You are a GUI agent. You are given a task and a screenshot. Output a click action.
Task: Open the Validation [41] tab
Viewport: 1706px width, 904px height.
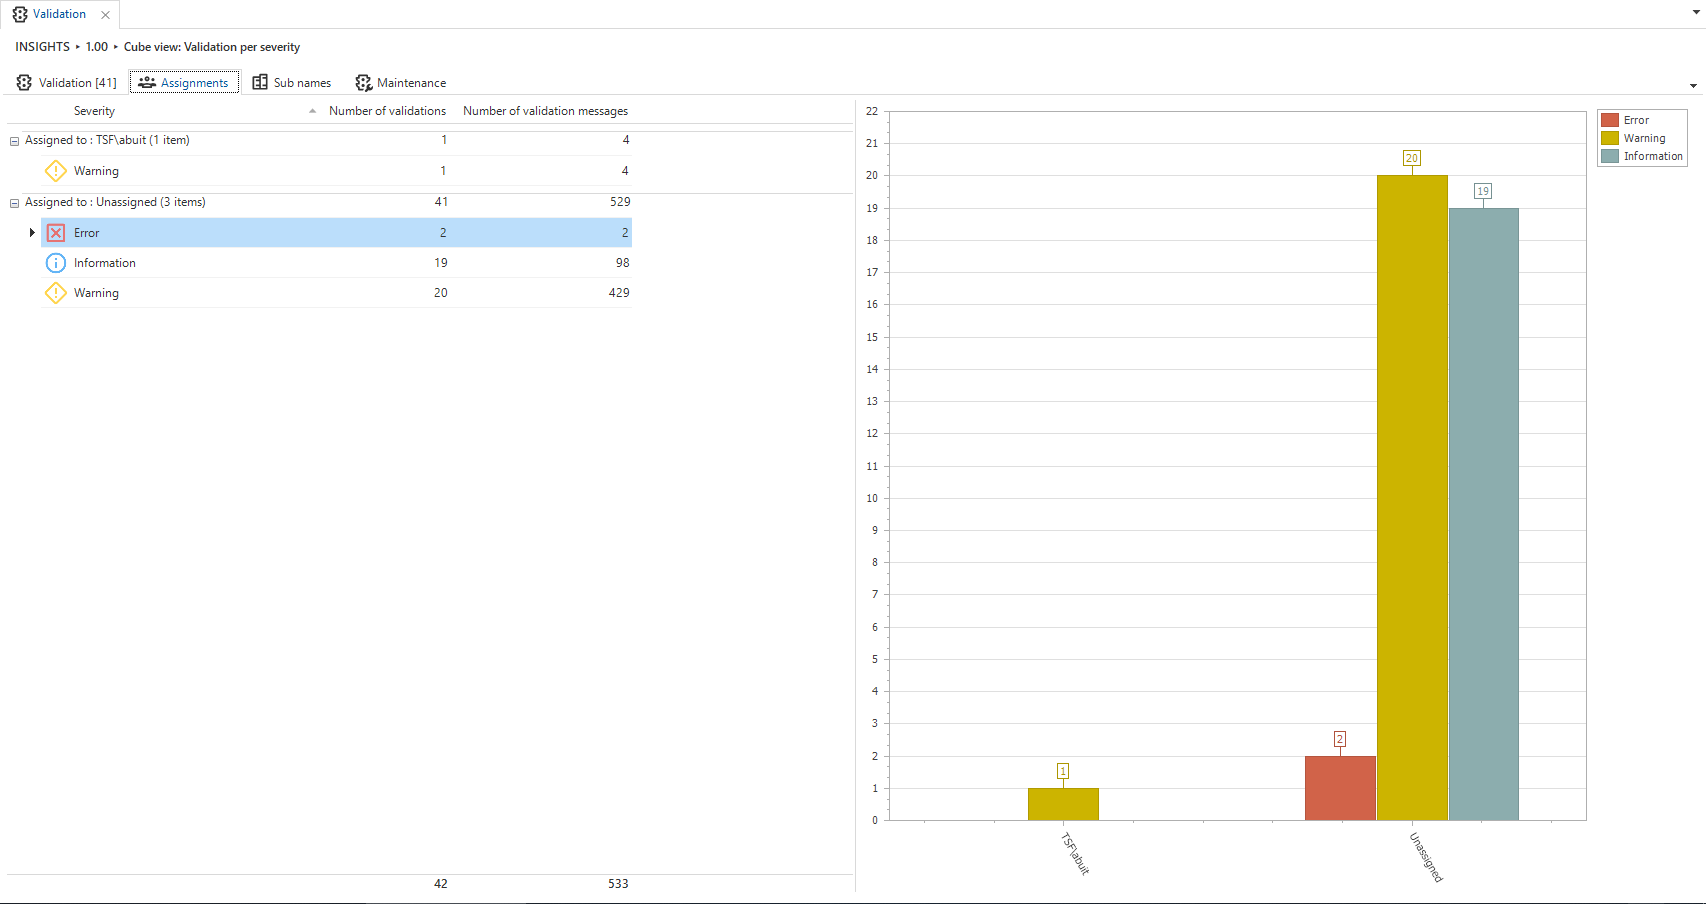pyautogui.click(x=67, y=83)
